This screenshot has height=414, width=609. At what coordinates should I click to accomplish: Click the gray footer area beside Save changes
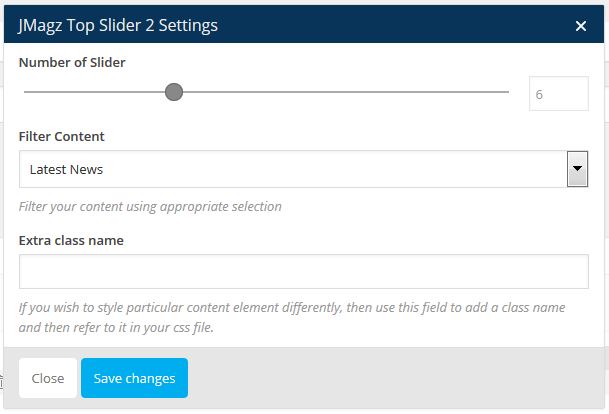tap(400, 378)
